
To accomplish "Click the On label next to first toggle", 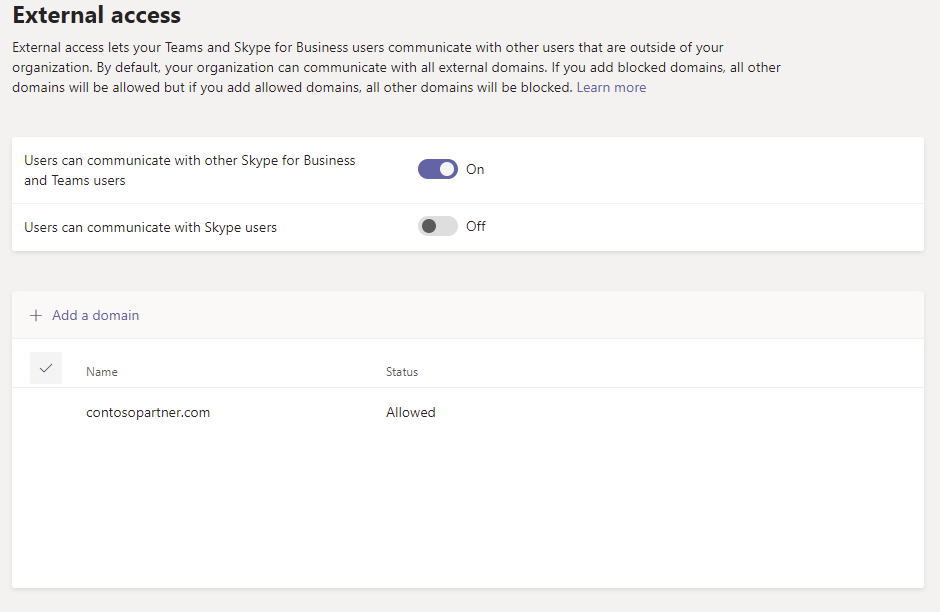I will pyautogui.click(x=475, y=170).
